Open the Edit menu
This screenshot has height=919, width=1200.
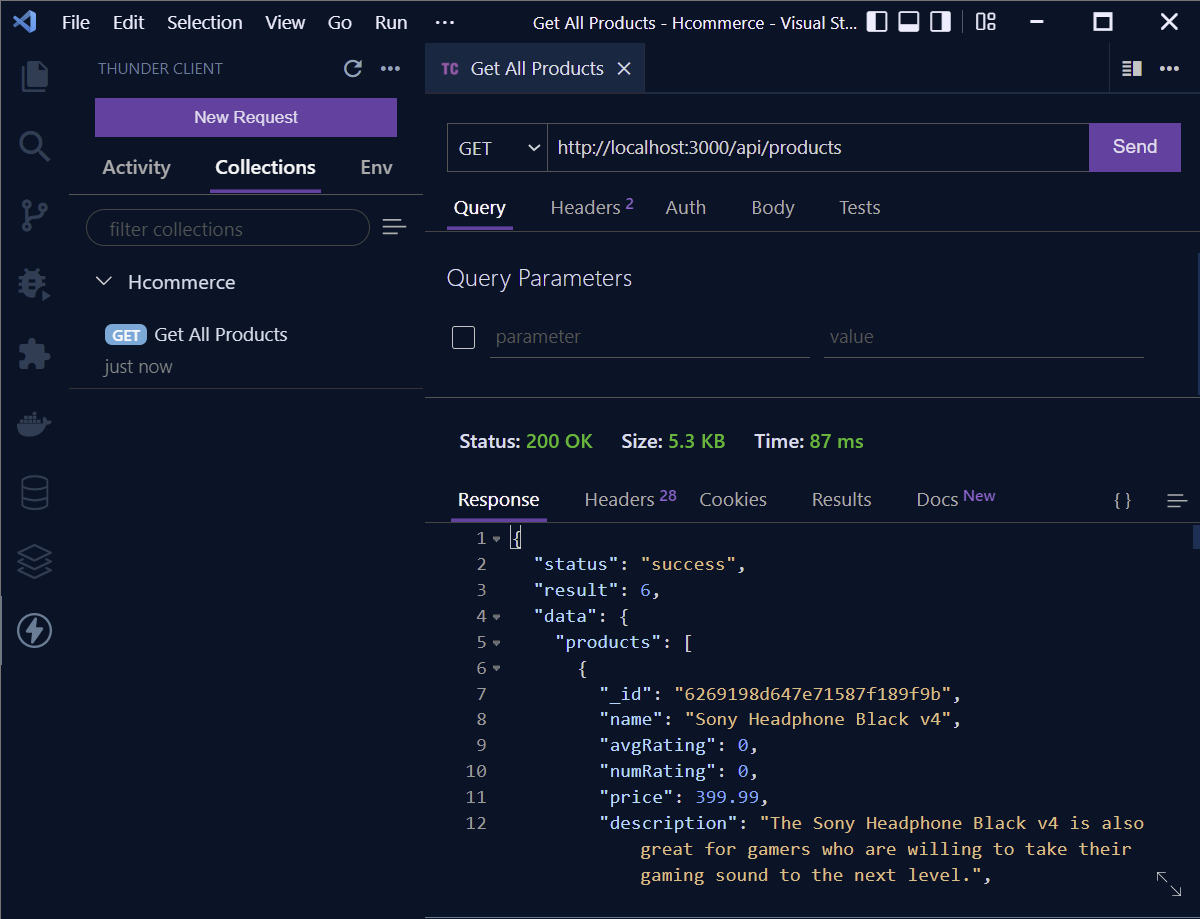click(128, 22)
